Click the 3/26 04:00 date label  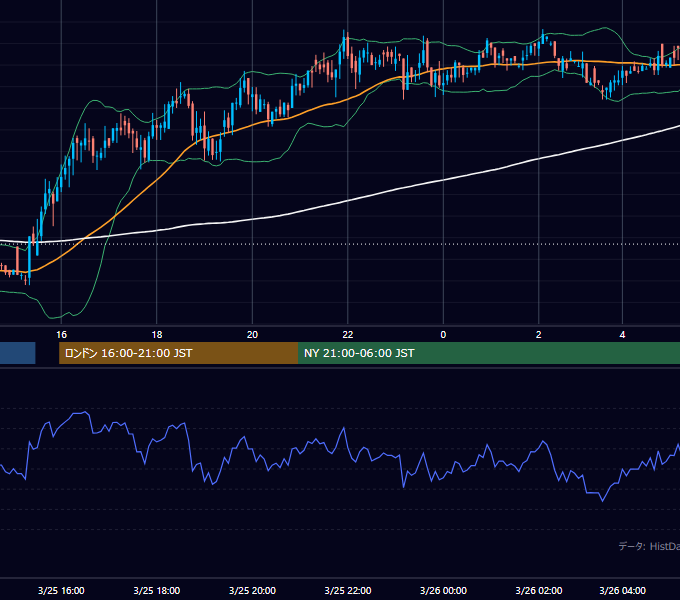pos(622,590)
